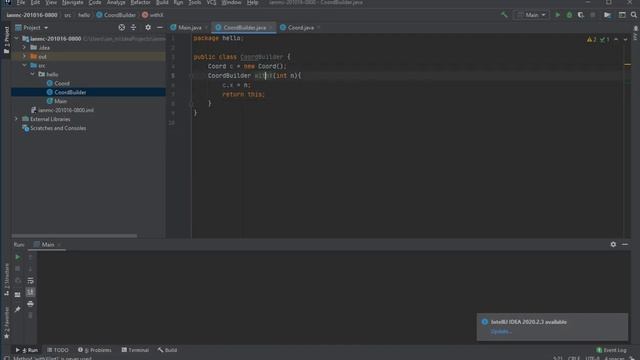Go to next highlighted error arrow
Viewport: 640px width, 360px height.
(625, 40)
